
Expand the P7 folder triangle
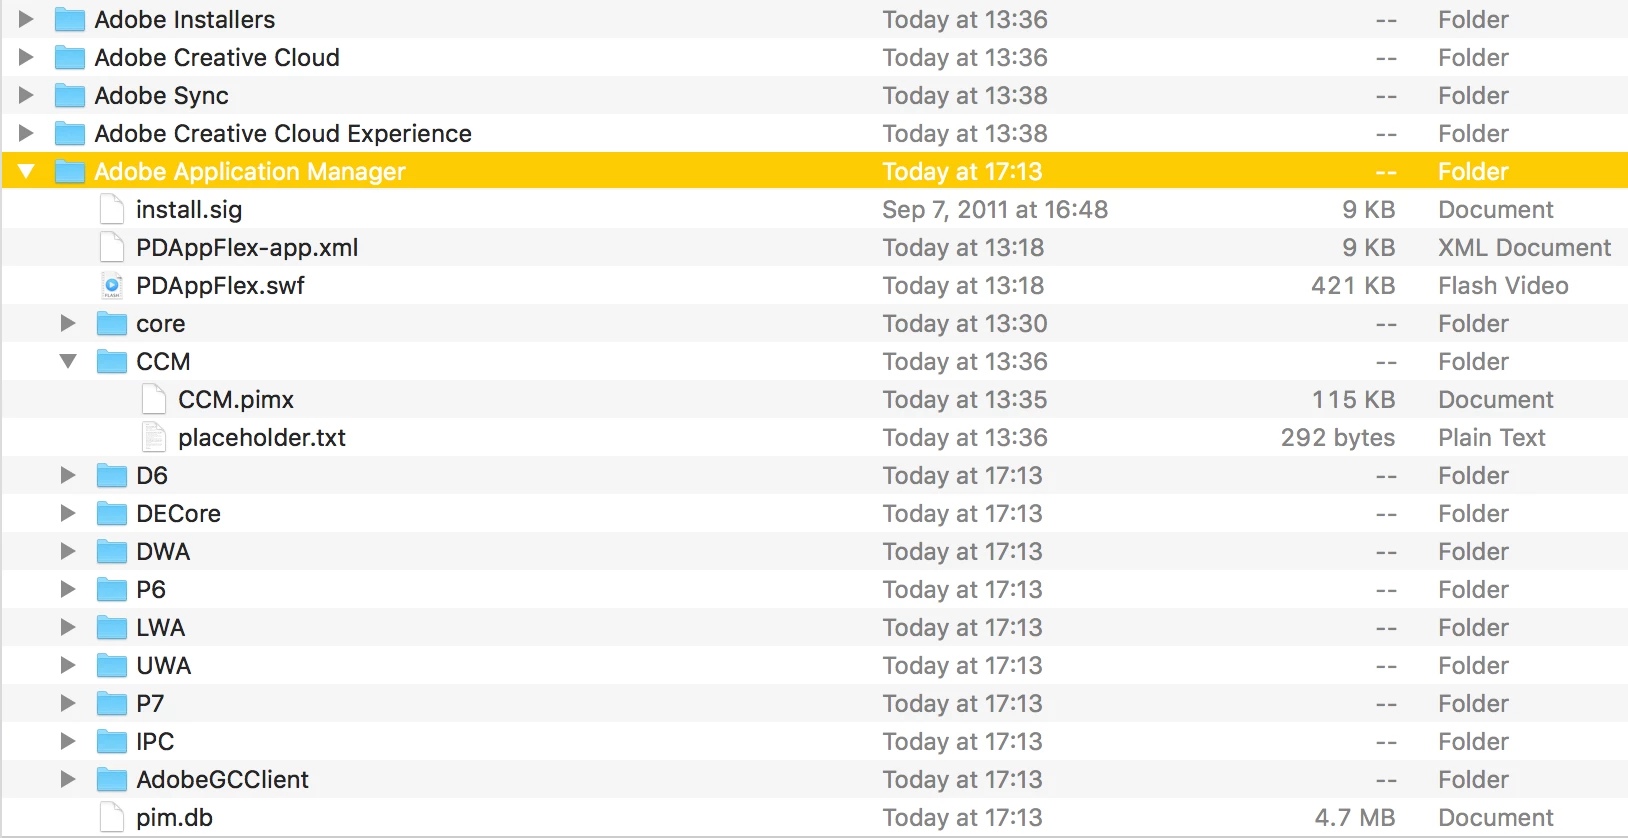pos(68,703)
